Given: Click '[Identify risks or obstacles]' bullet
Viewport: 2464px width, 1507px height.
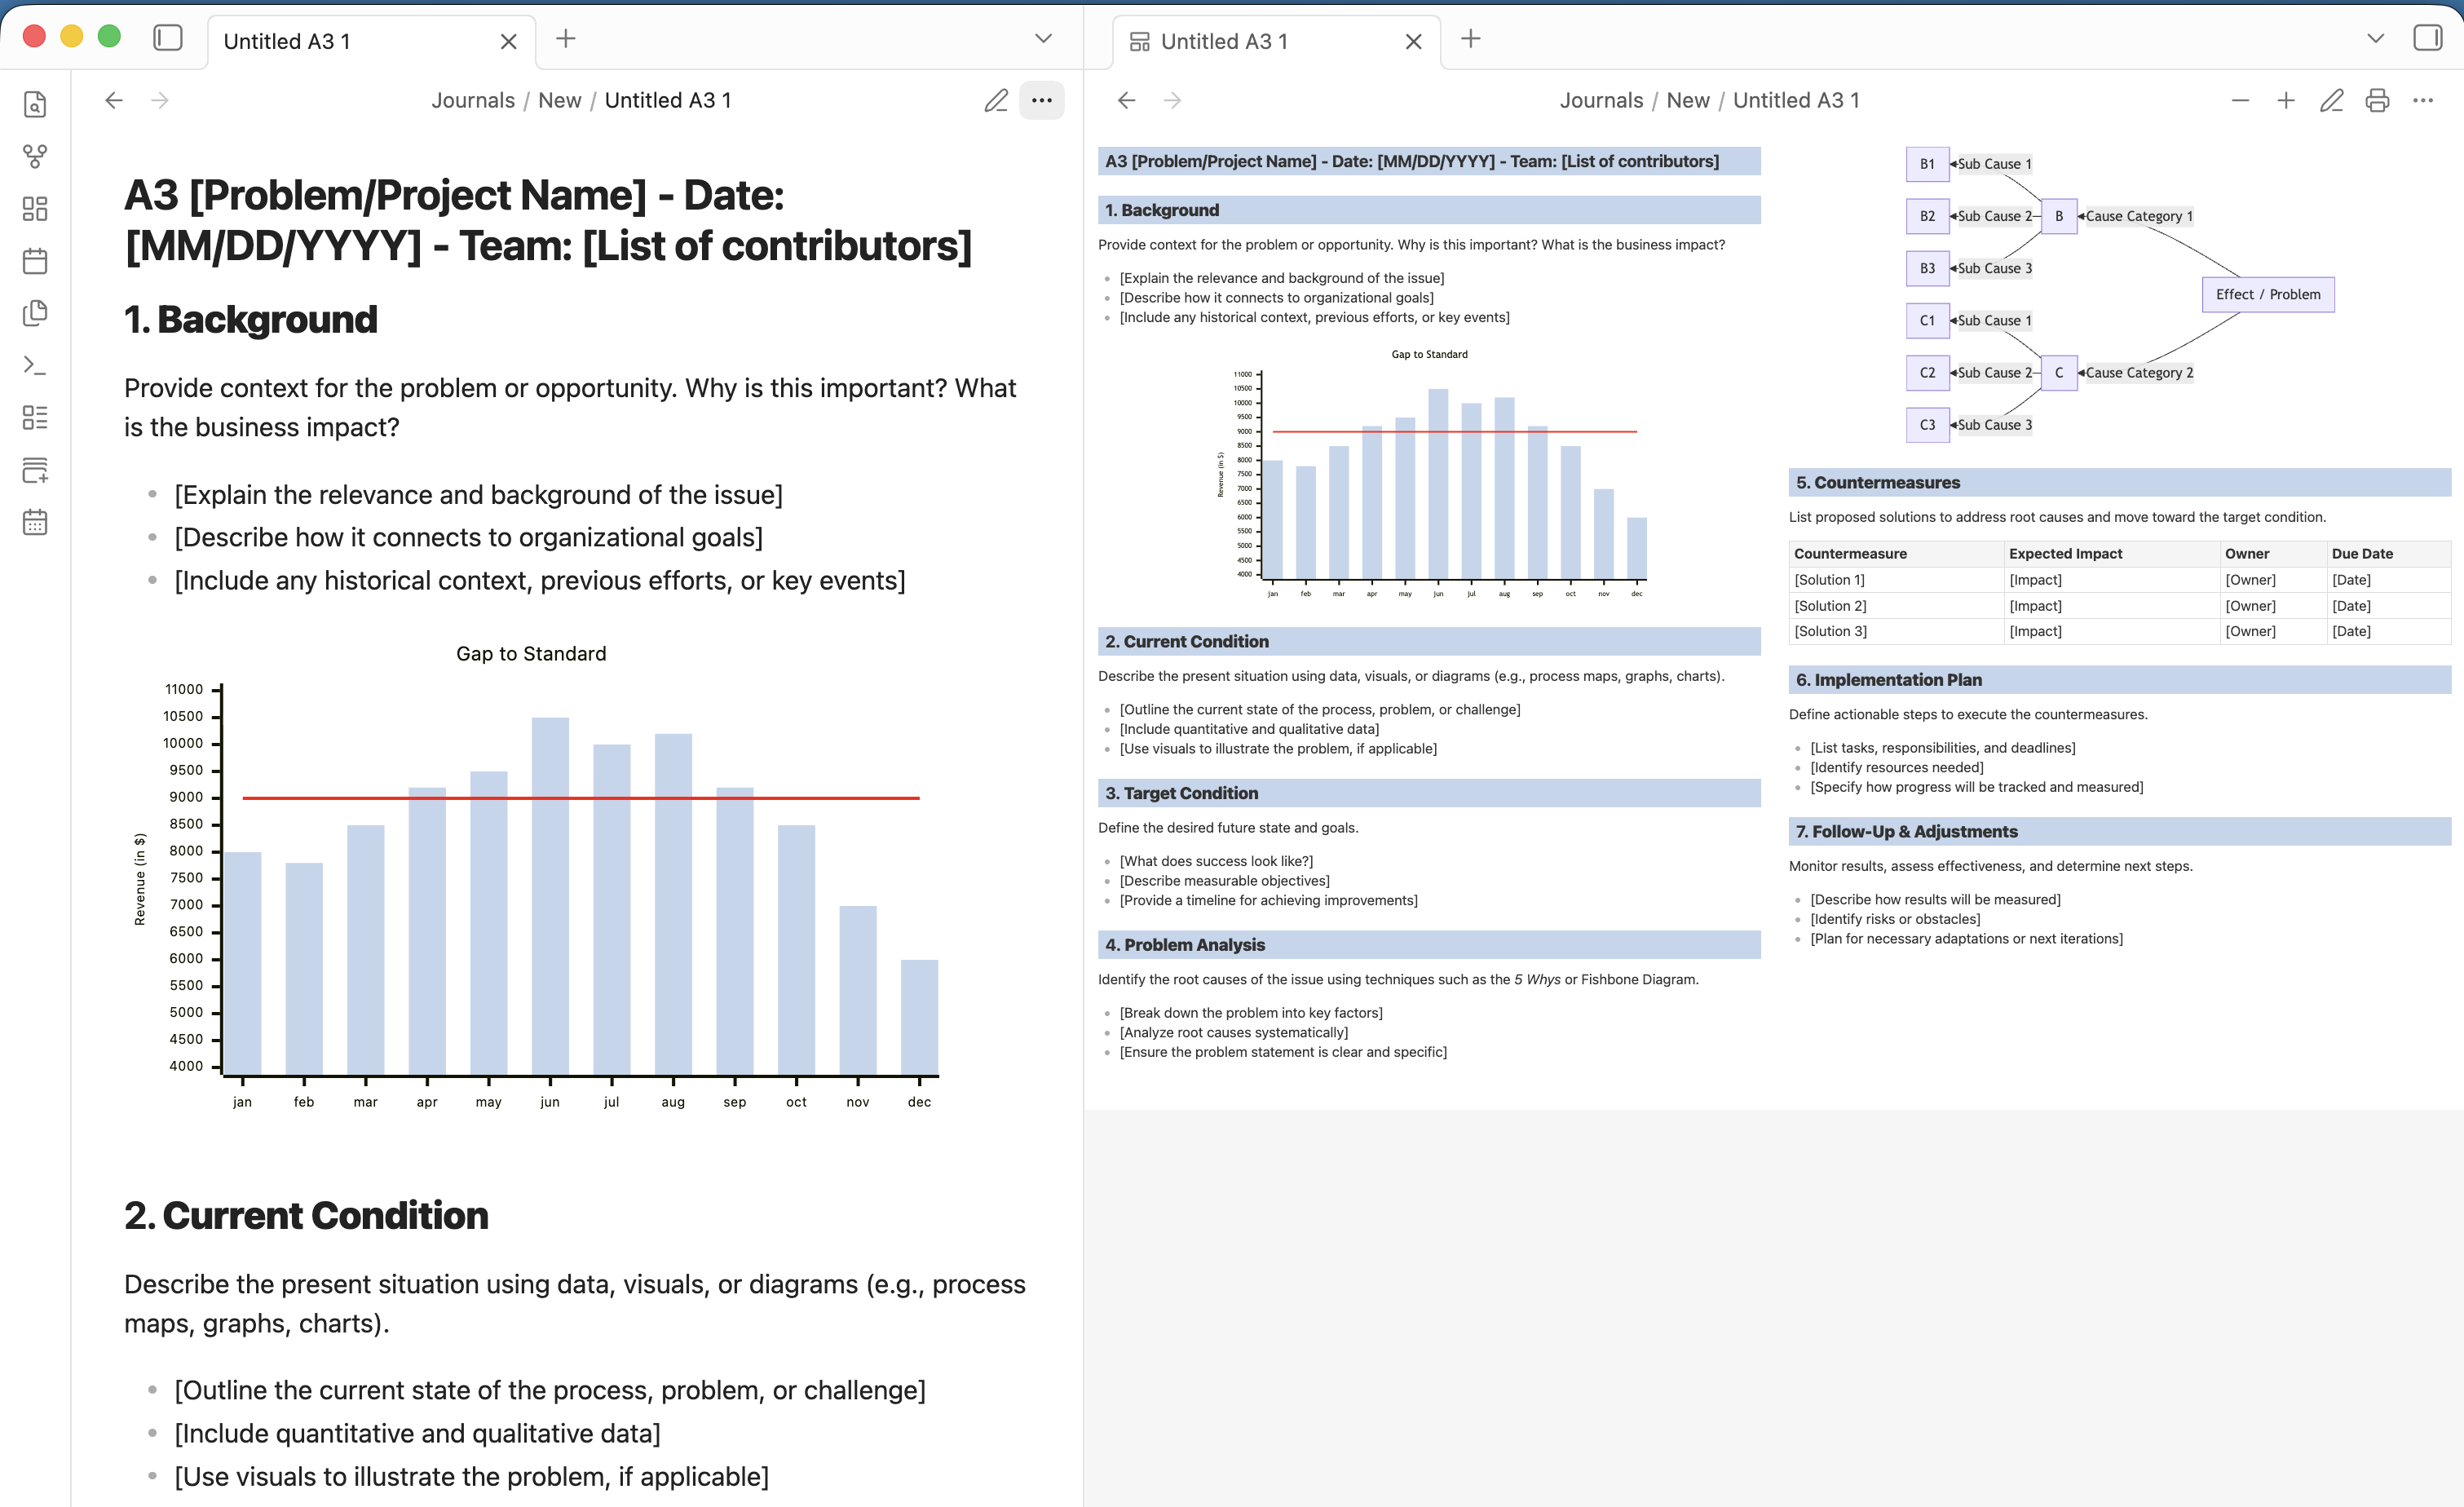Looking at the screenshot, I should click(x=1895, y=919).
